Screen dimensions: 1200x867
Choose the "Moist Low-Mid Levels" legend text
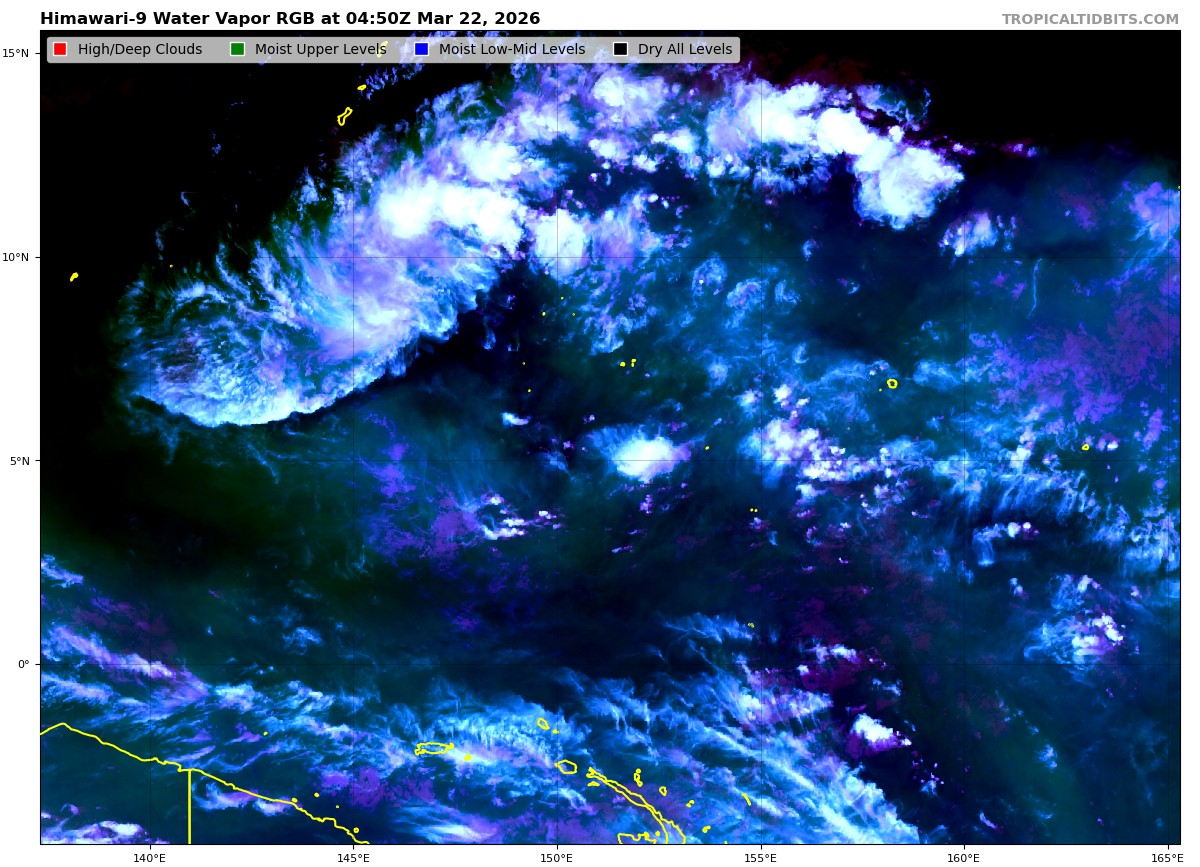(x=512, y=50)
